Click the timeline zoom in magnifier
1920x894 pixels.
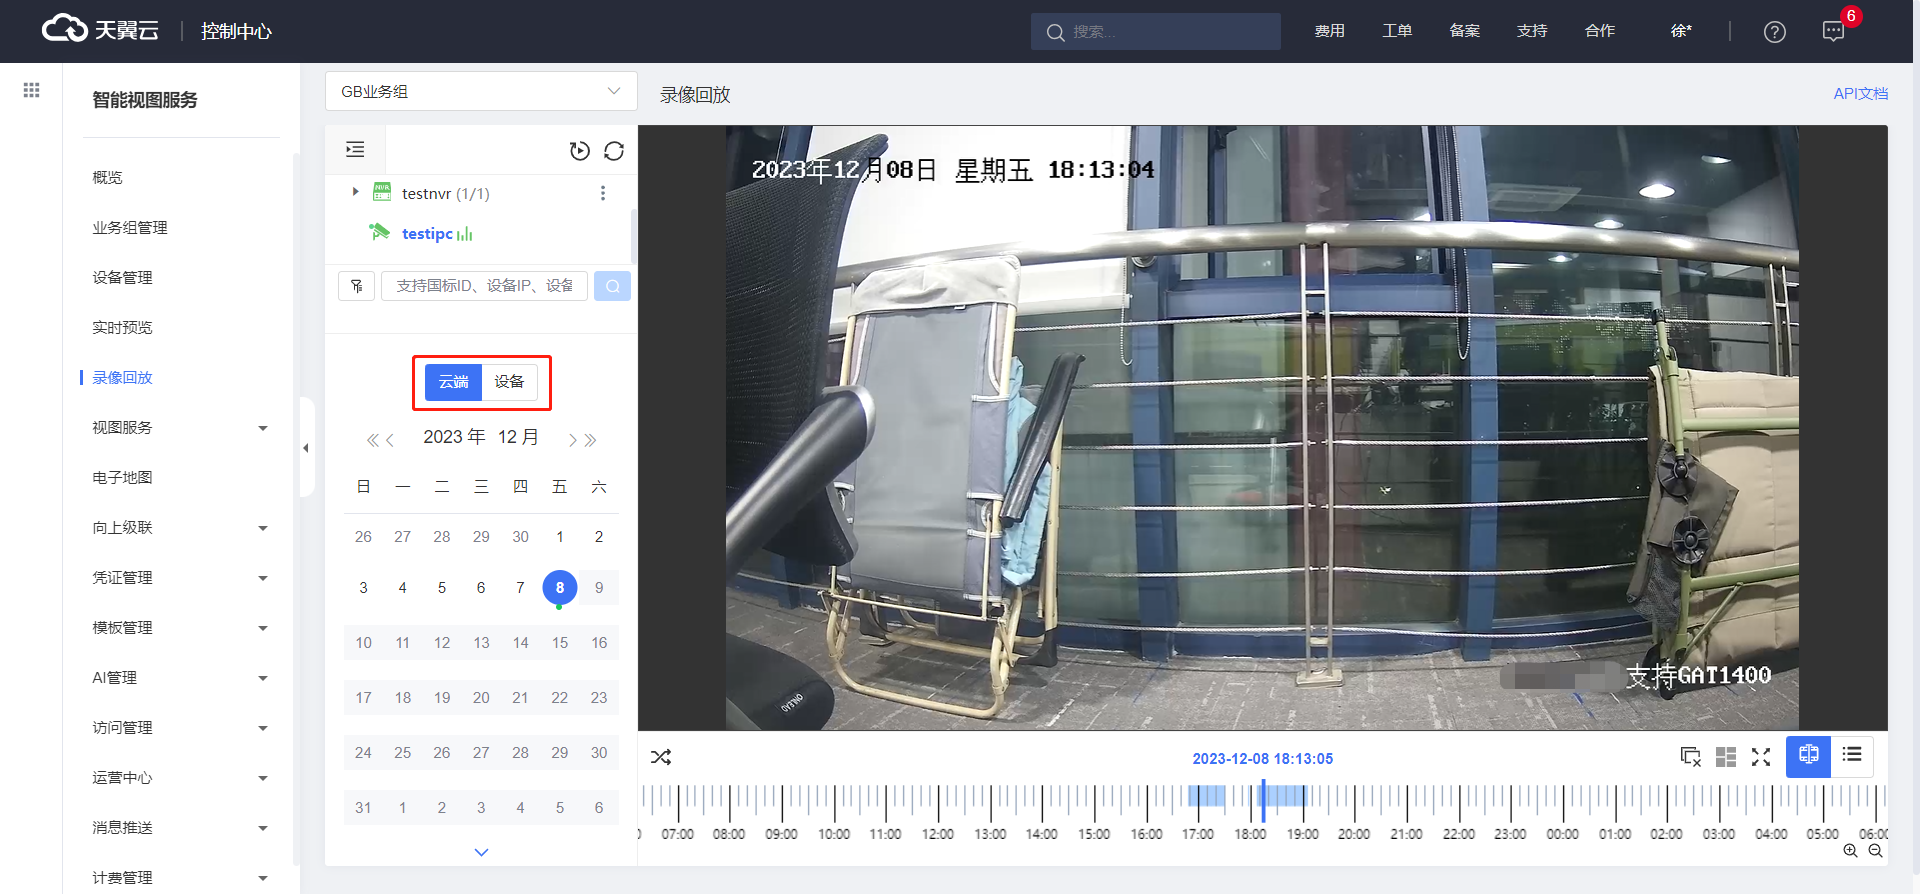pyautogui.click(x=1850, y=851)
